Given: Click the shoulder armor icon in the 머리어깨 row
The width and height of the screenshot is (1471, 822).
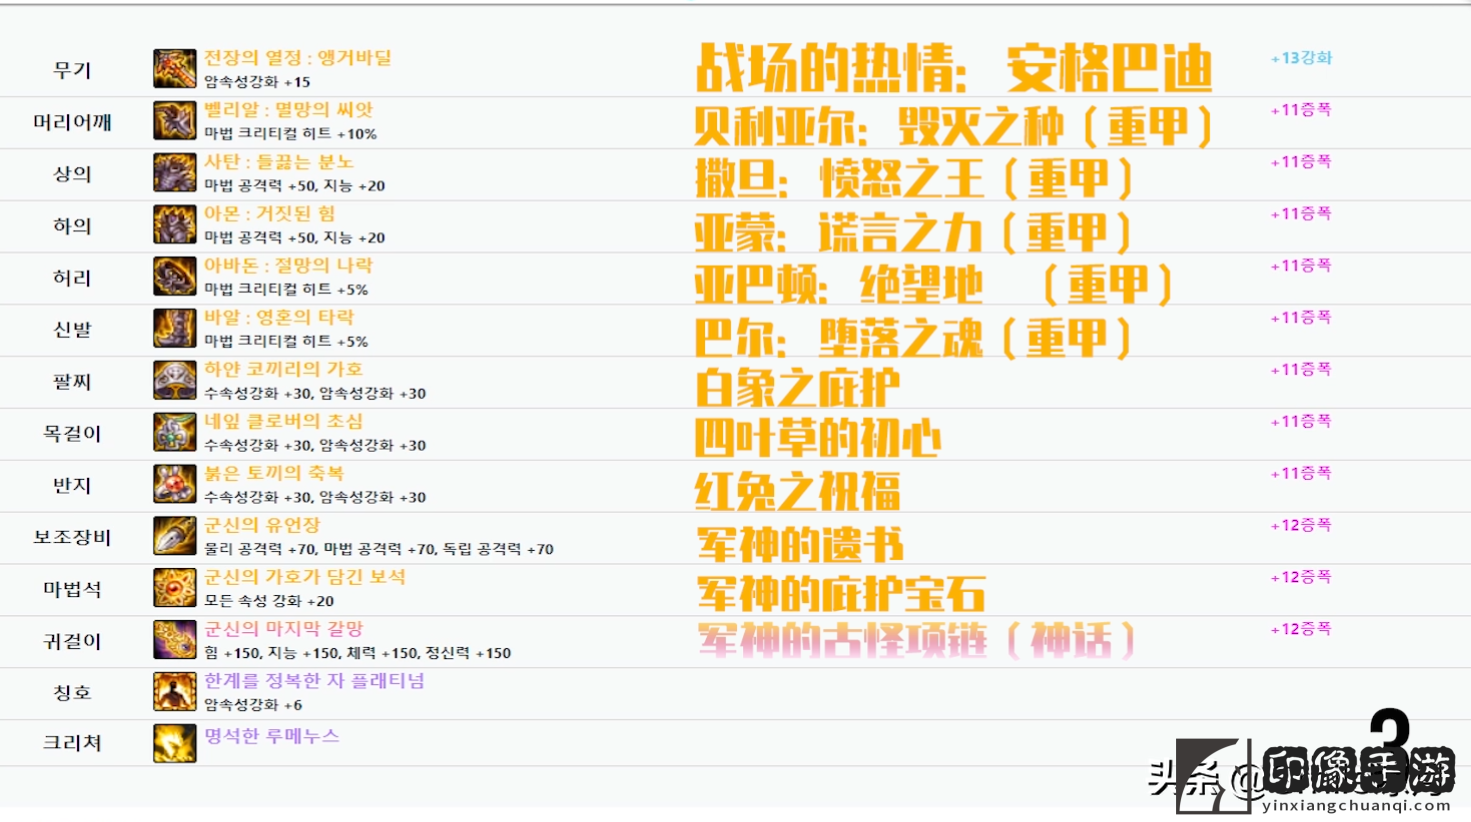Looking at the screenshot, I should (x=174, y=121).
